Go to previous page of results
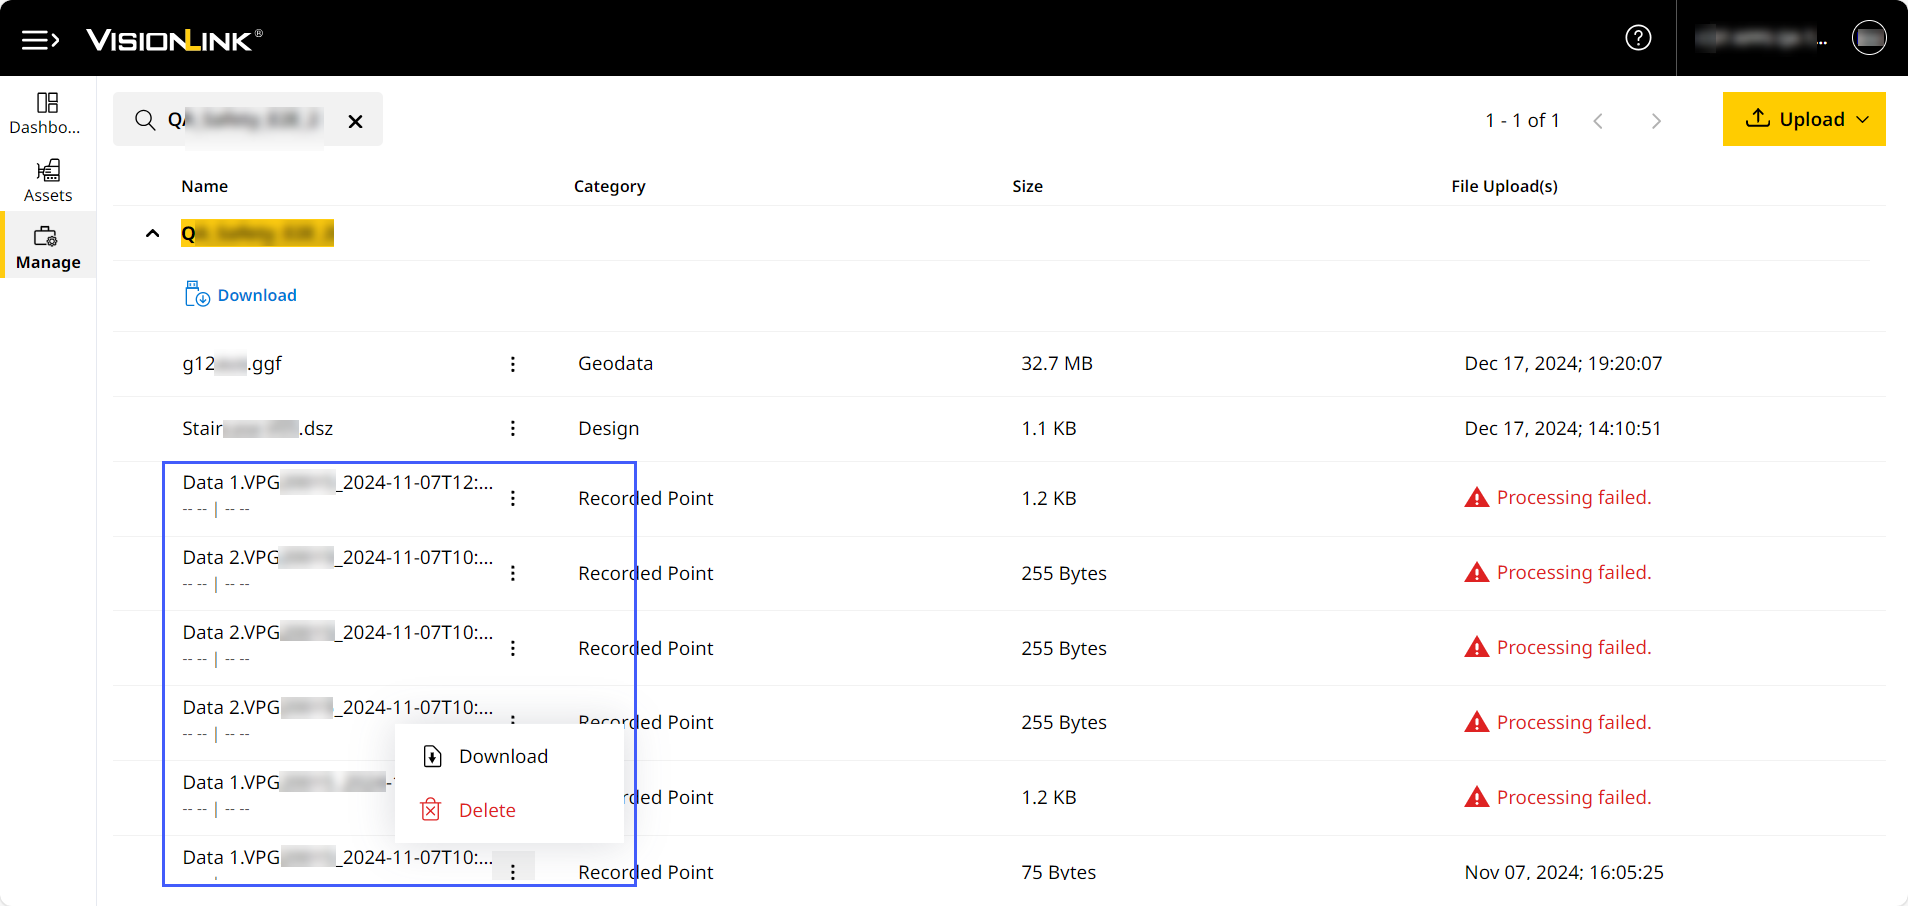 [1598, 121]
